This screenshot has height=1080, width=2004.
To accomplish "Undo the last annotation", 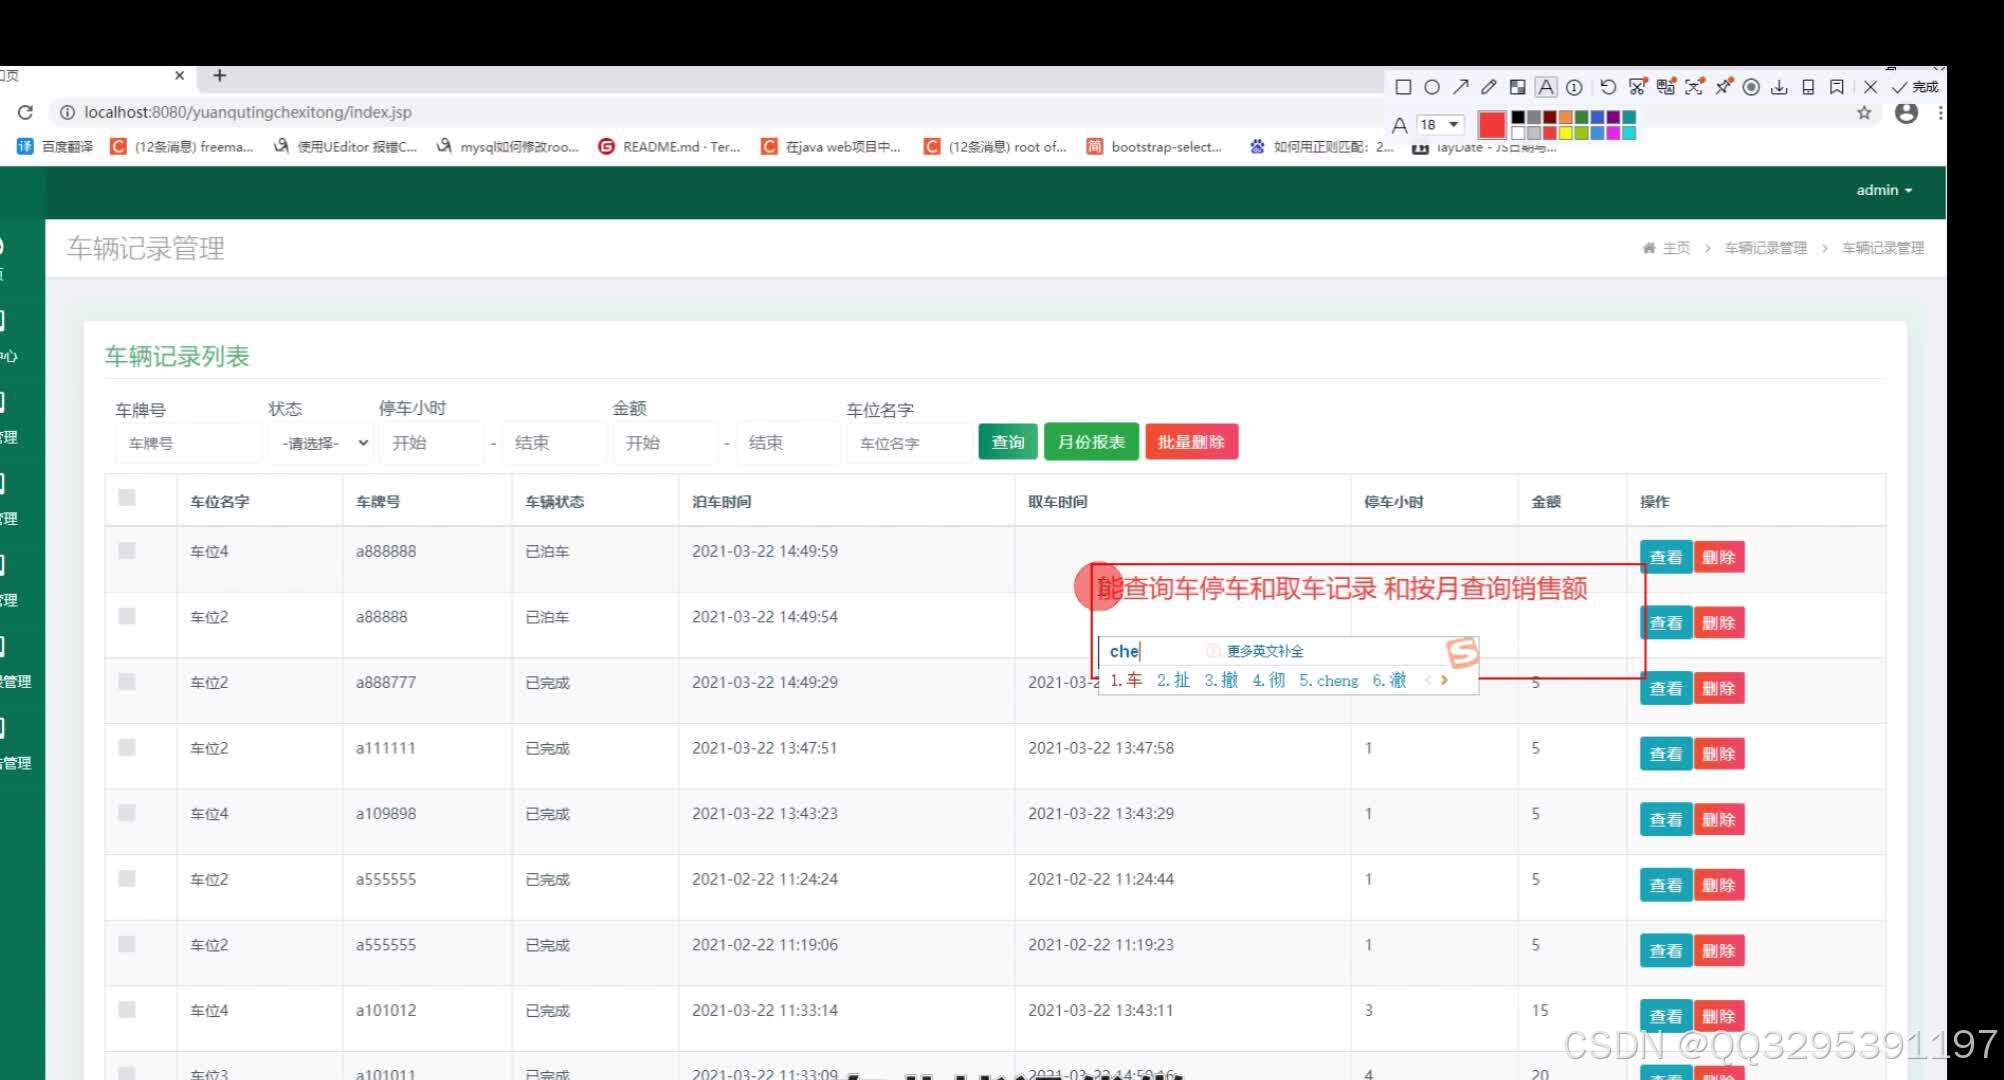I will pyautogui.click(x=1608, y=87).
